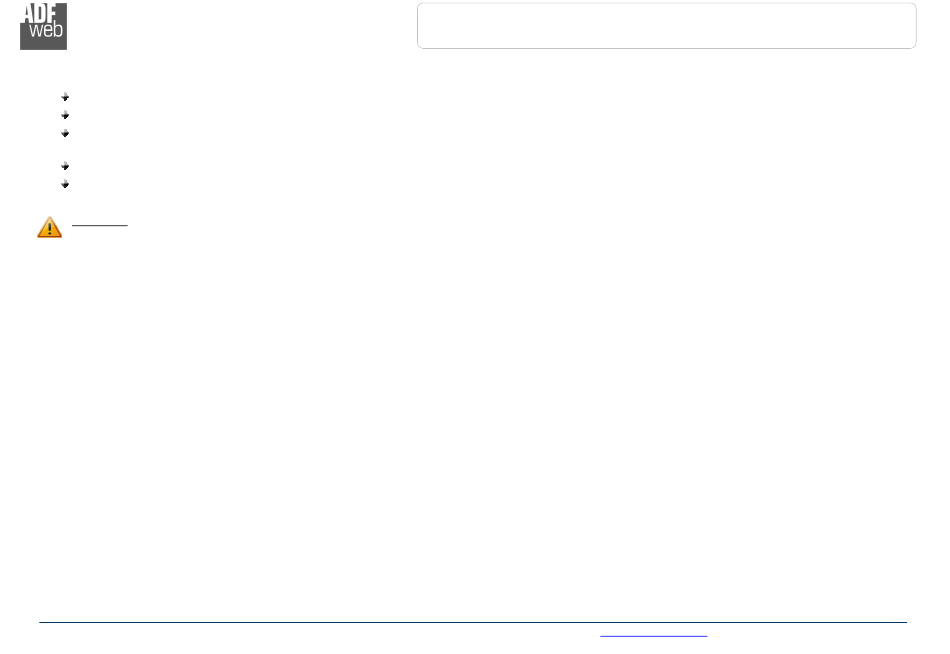
Task: Select the second arrow bullet icon
Action: [x=65, y=115]
